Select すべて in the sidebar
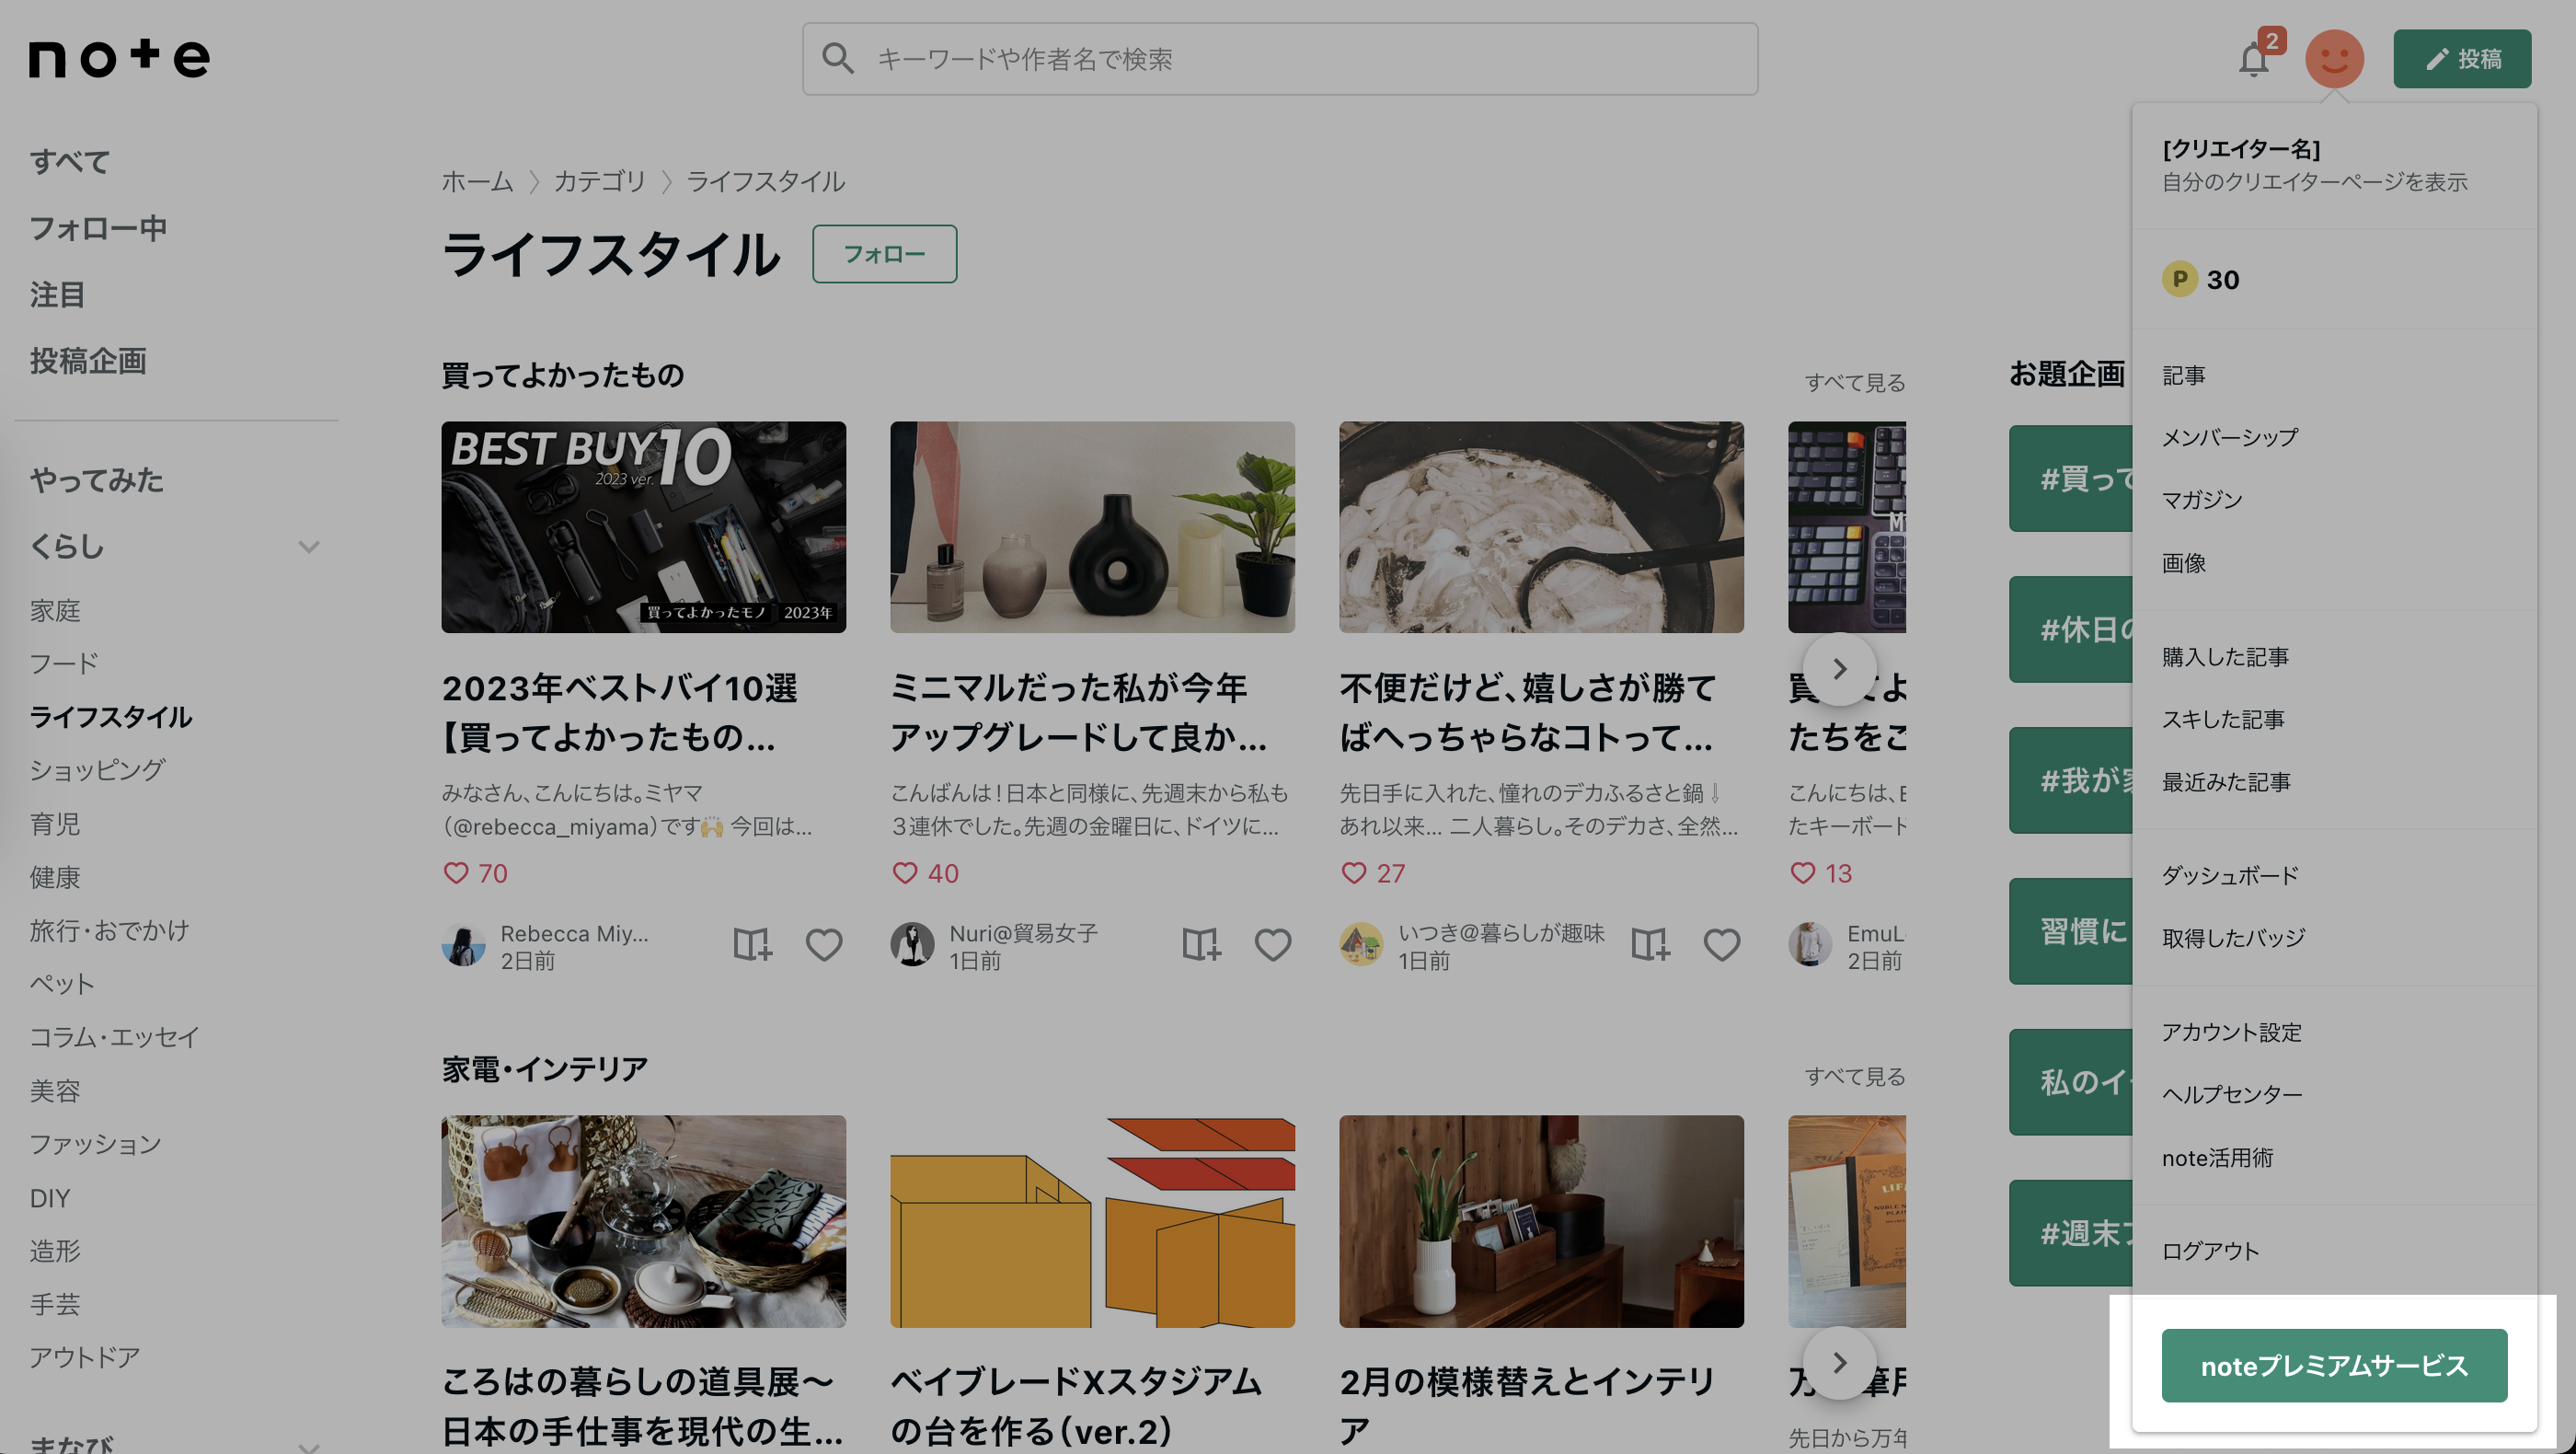The height and width of the screenshot is (1454, 2576). [x=70, y=161]
